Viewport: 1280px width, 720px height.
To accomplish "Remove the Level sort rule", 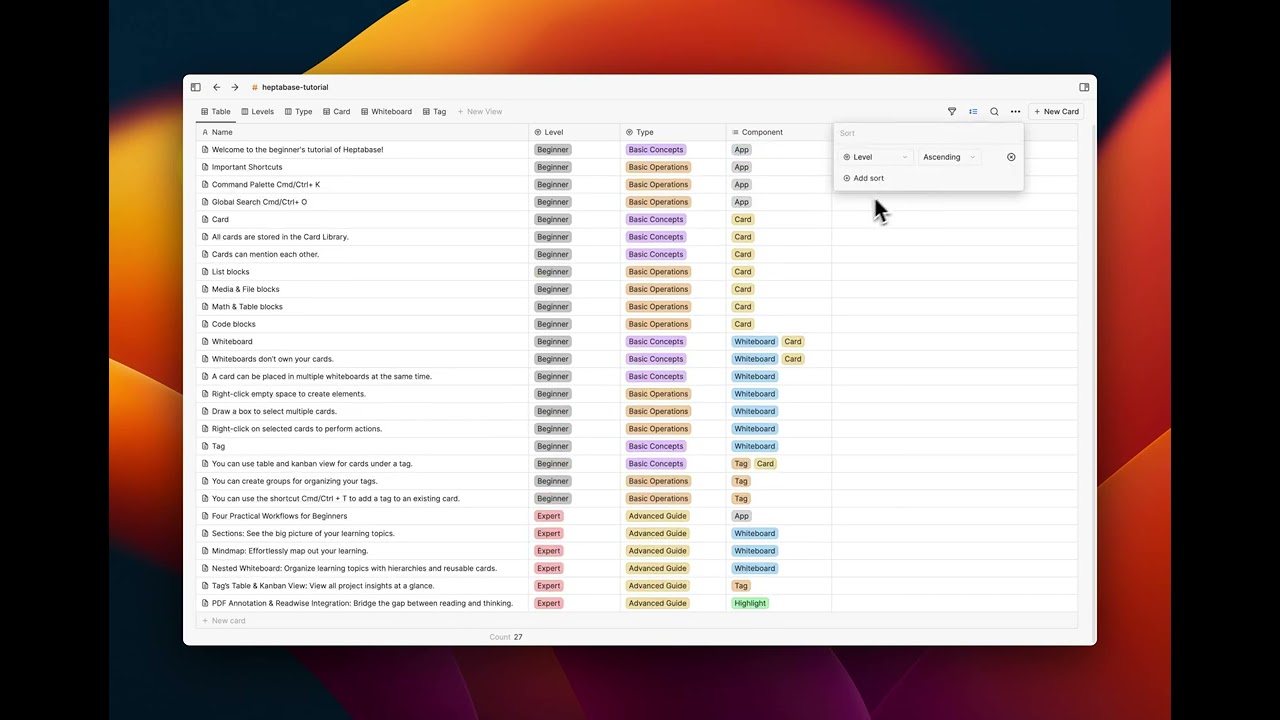I will point(1011,157).
